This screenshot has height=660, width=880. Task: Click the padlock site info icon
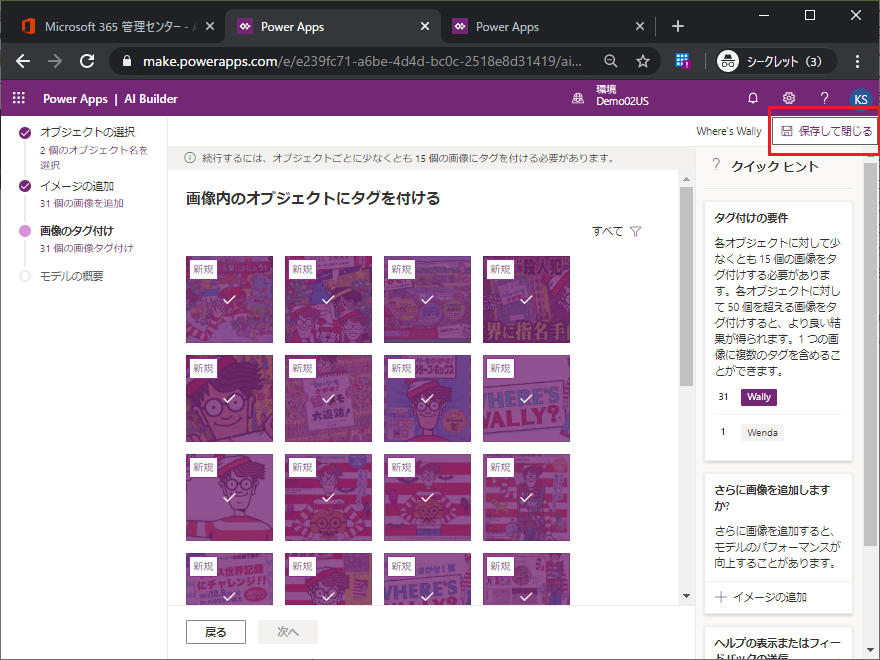click(127, 61)
